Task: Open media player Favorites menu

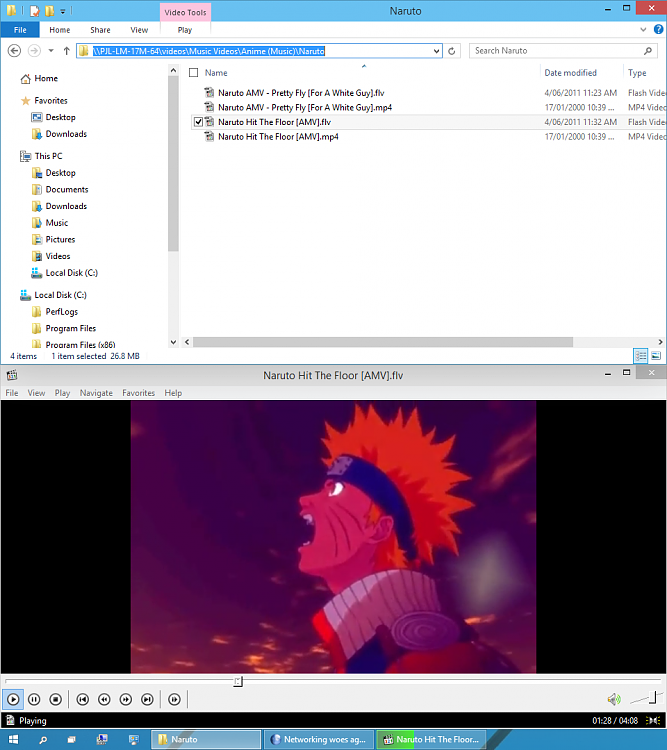Action: click(x=138, y=393)
